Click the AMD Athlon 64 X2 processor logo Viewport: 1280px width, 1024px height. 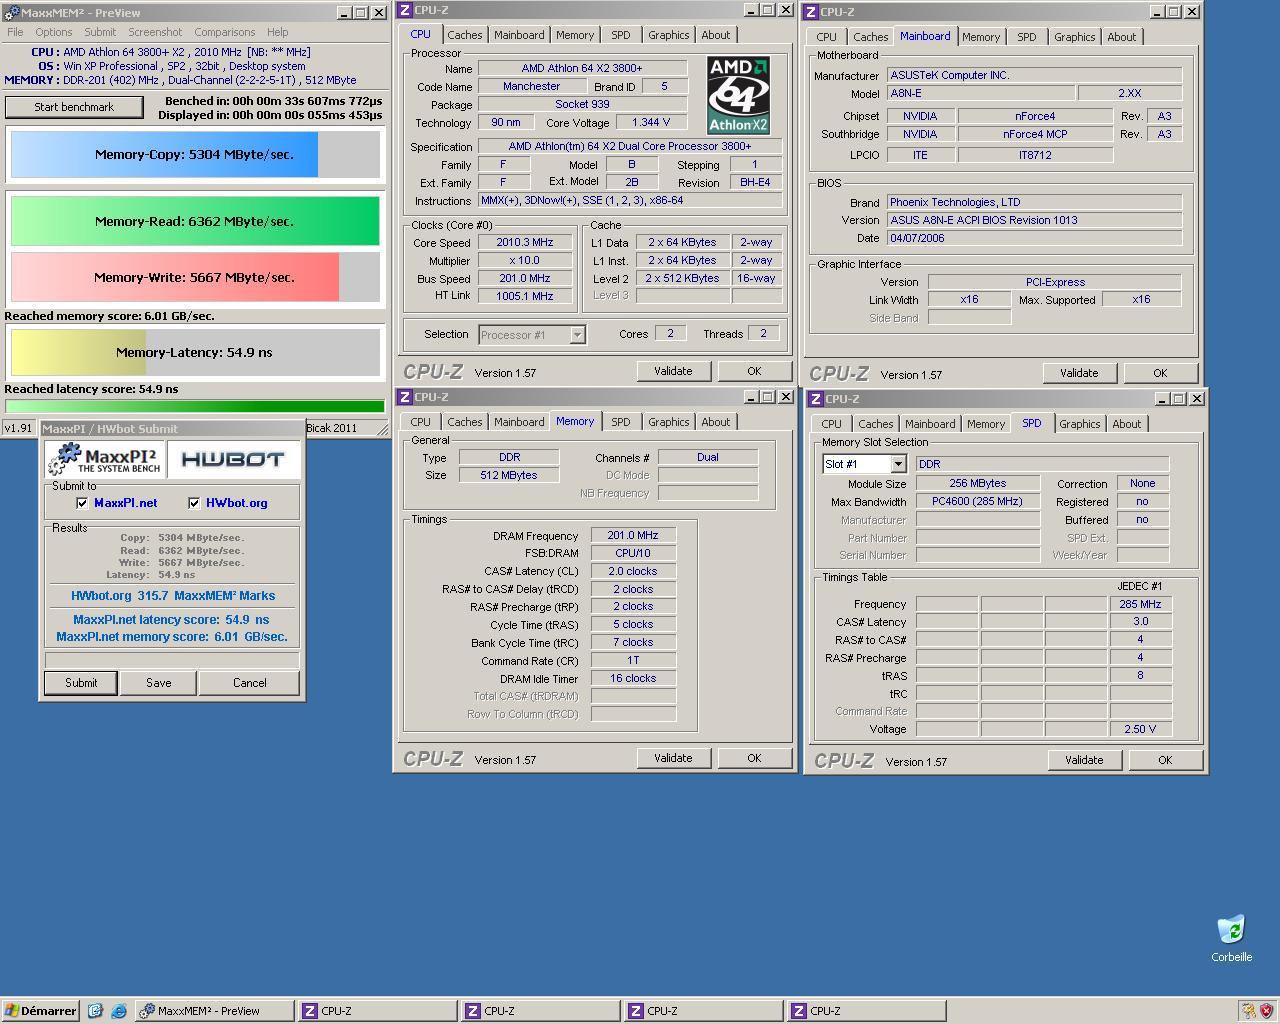click(738, 95)
